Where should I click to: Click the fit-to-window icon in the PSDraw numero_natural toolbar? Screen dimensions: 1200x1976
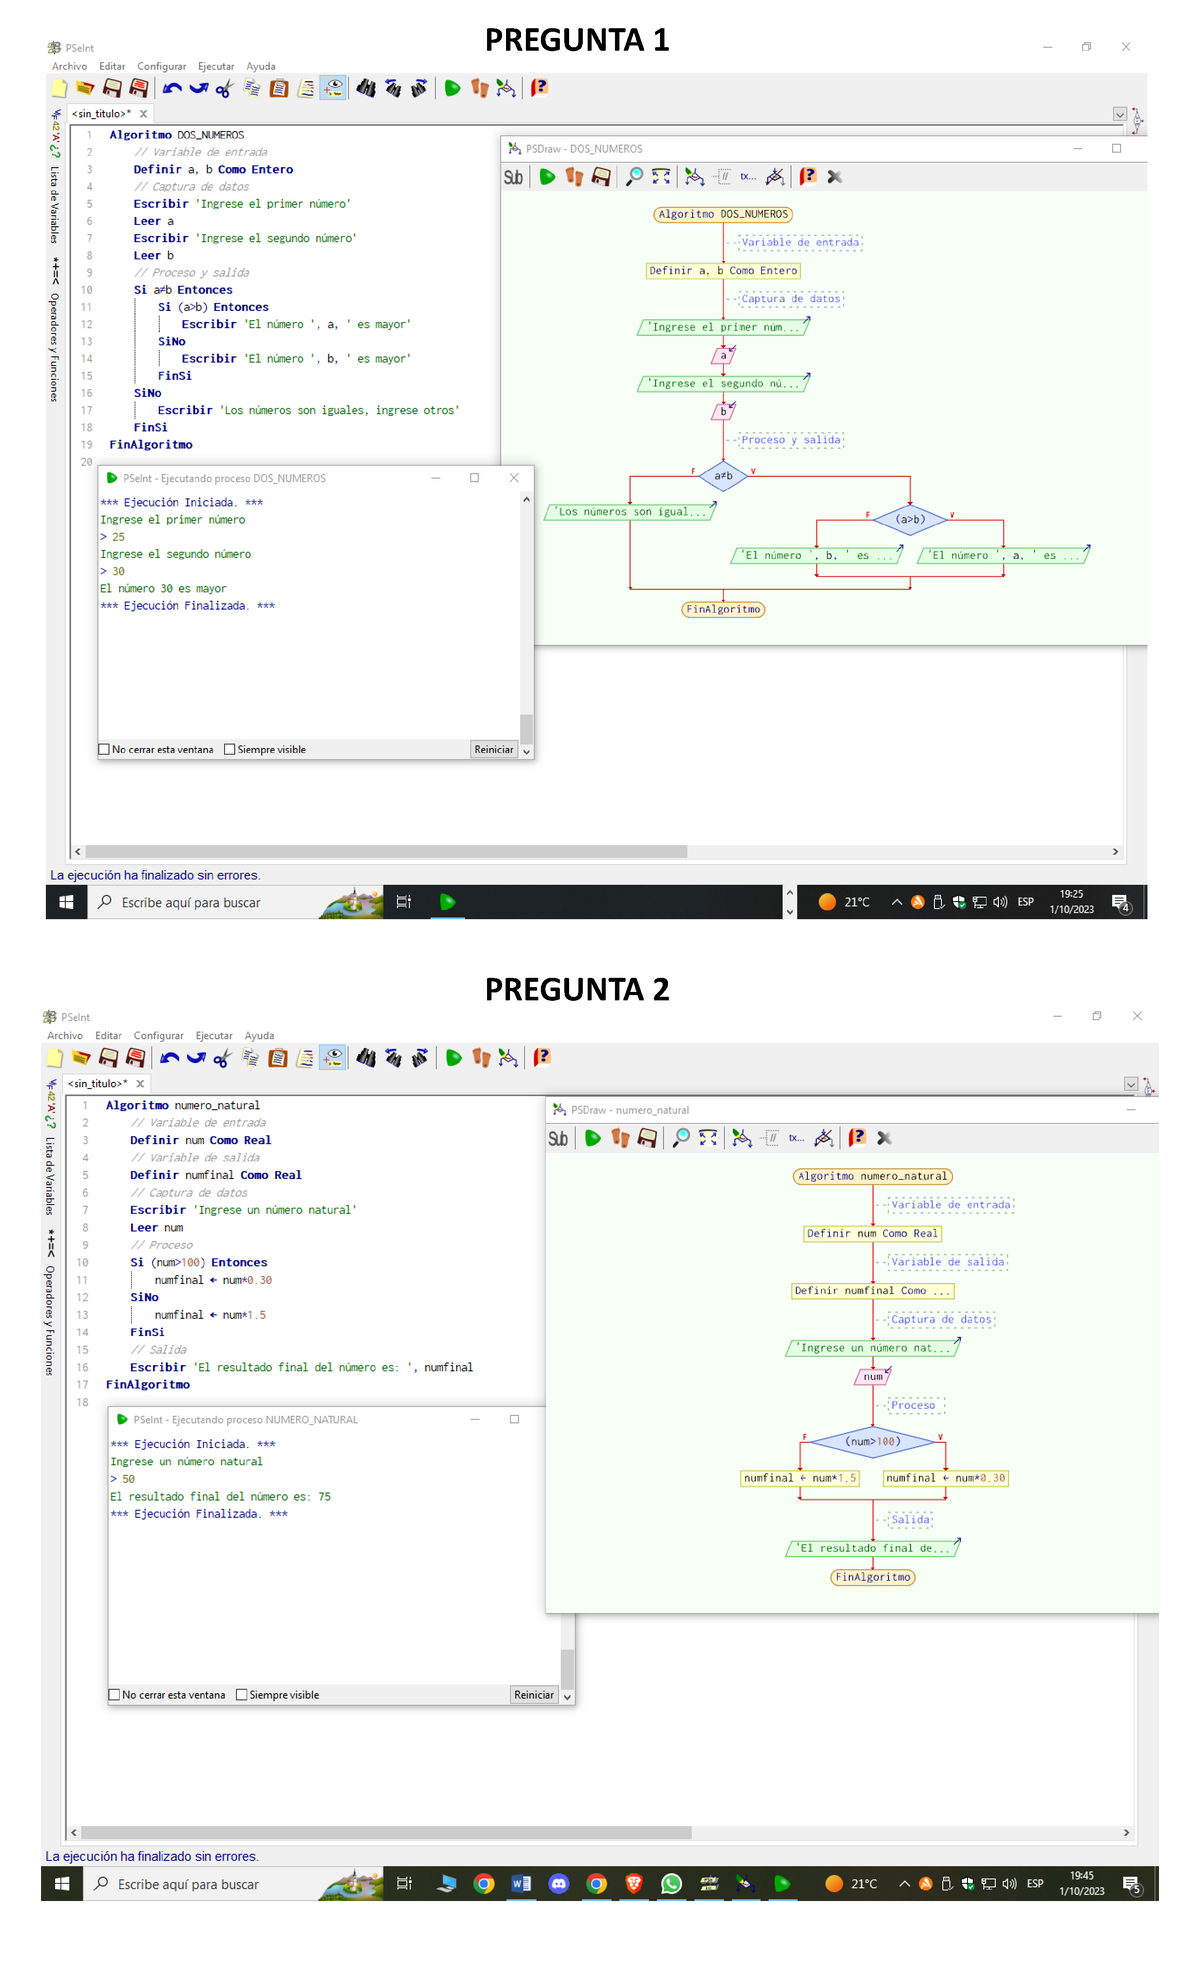click(x=708, y=1138)
